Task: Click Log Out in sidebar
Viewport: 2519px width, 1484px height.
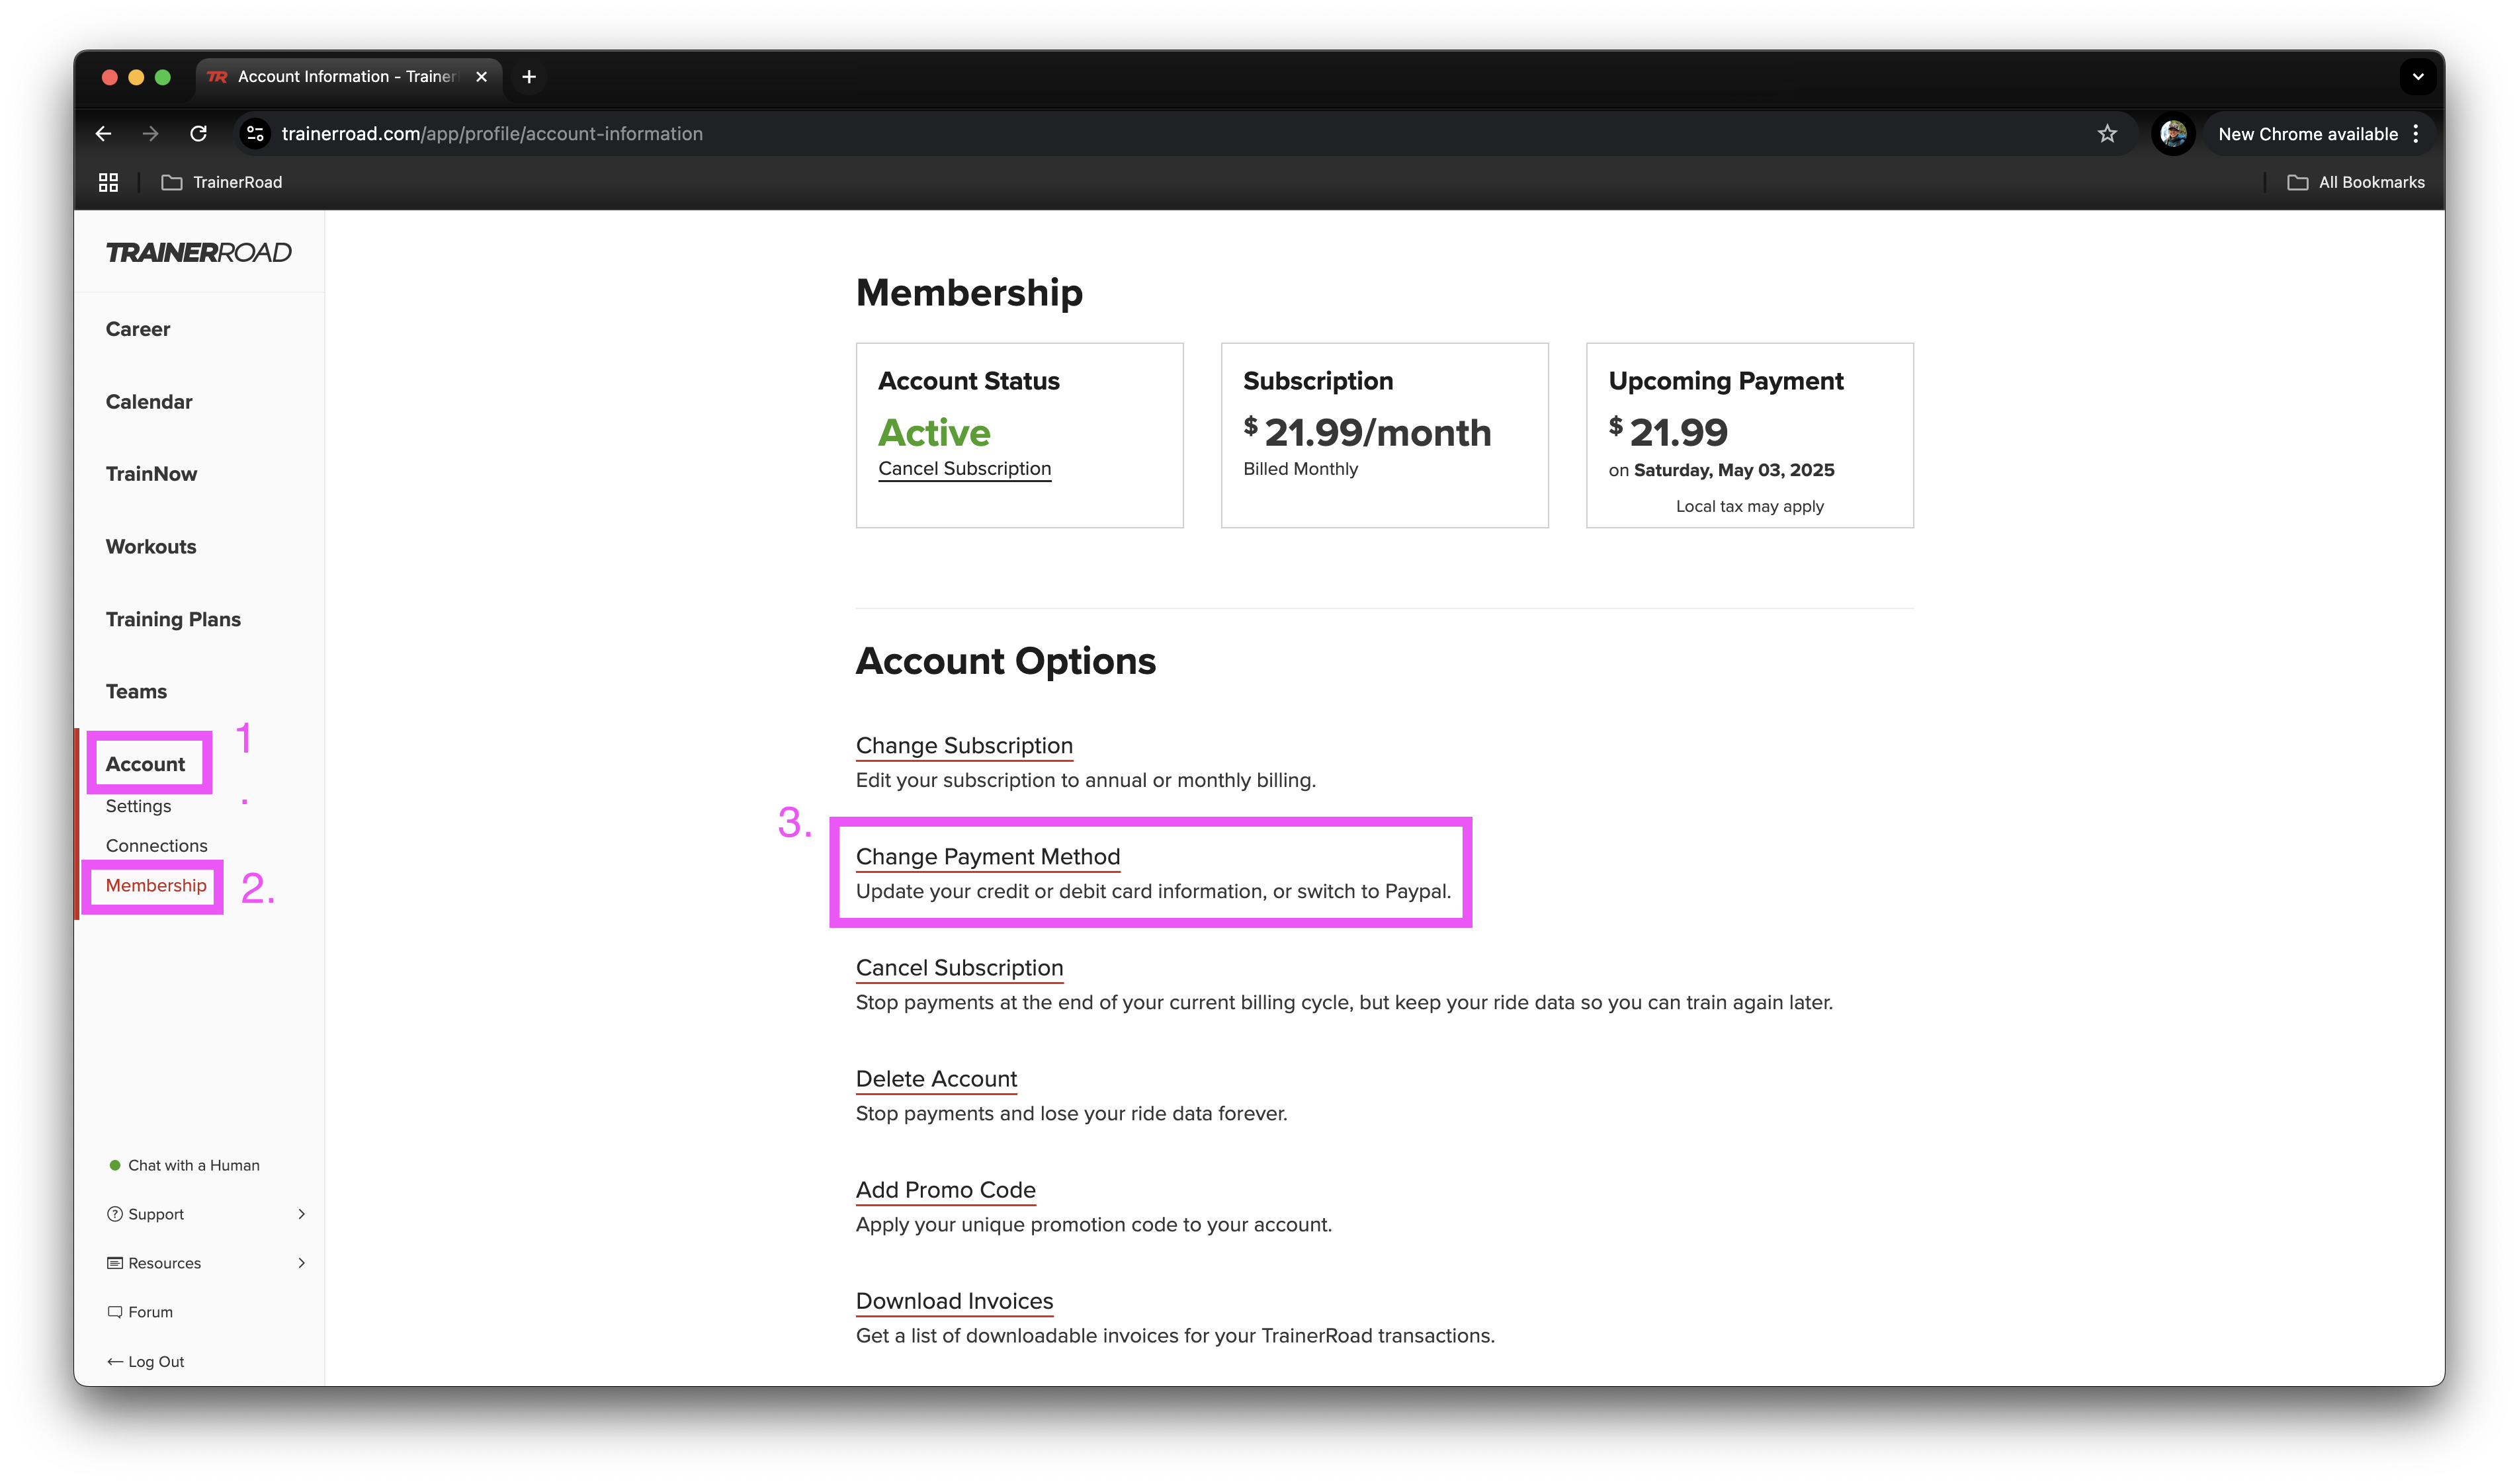Action: tap(156, 1362)
